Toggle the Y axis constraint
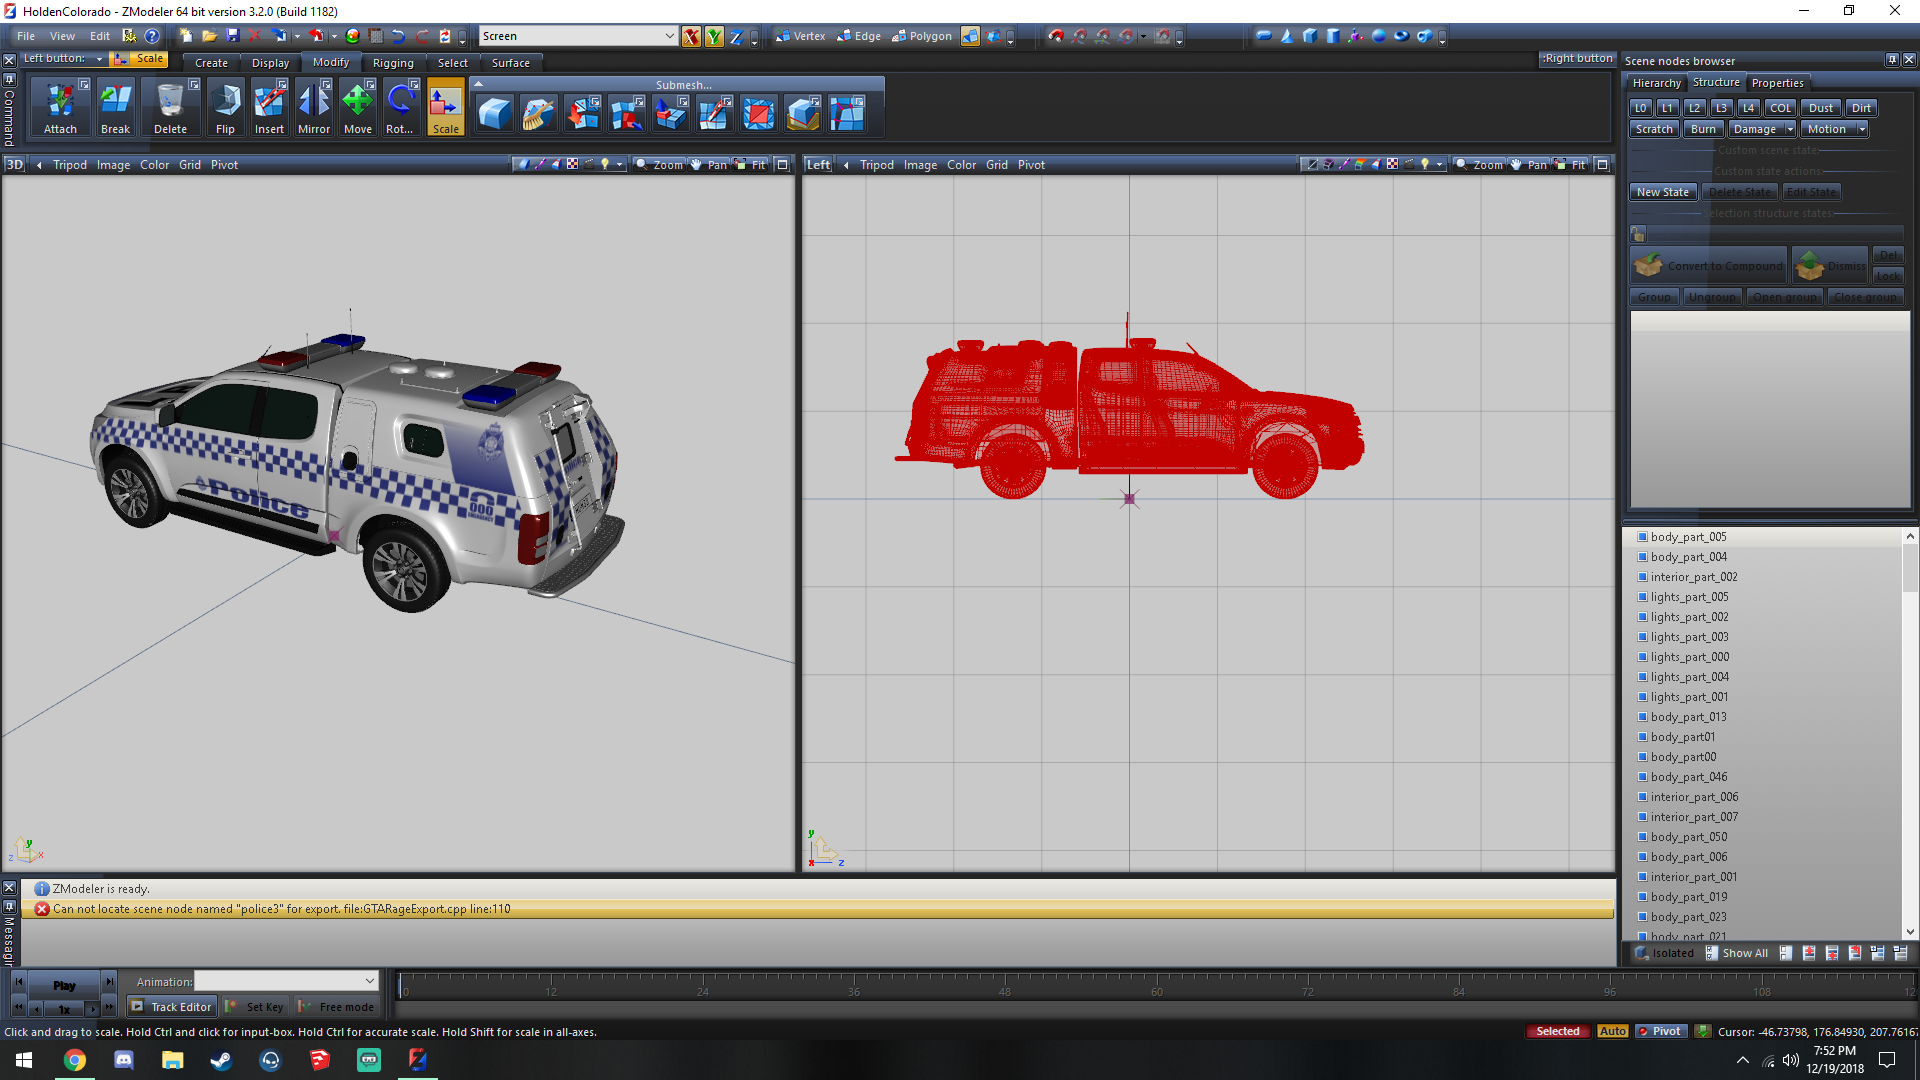This screenshot has width=1920, height=1080. point(714,37)
